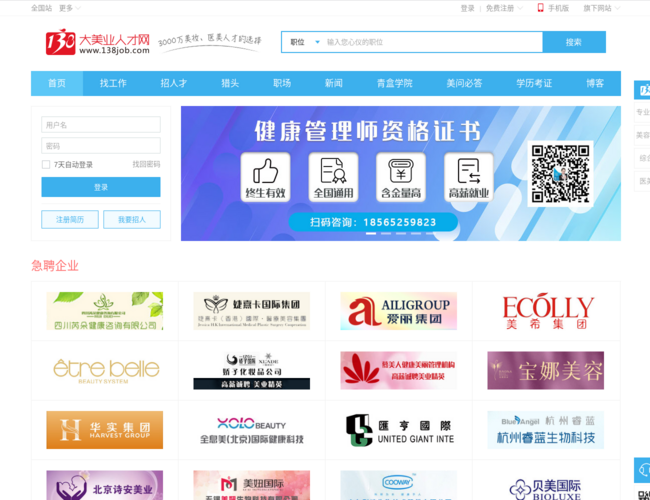The width and height of the screenshot is (650, 500).
Task: Open the 婕熹卡国际集团 logo
Action: [252, 311]
